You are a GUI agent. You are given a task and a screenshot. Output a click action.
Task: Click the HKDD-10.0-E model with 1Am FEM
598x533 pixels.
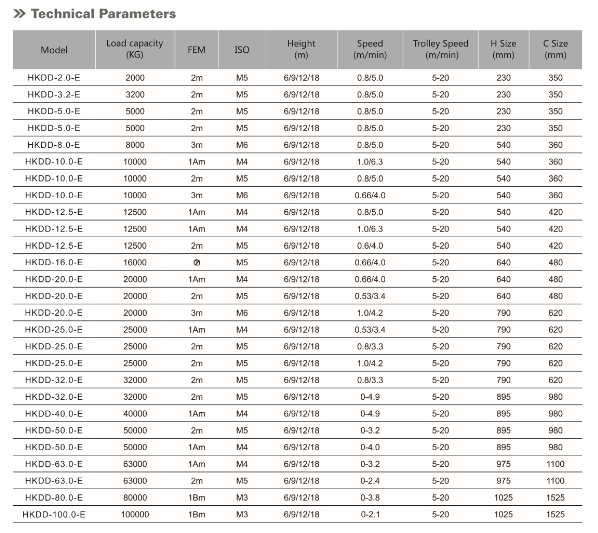coord(54,162)
